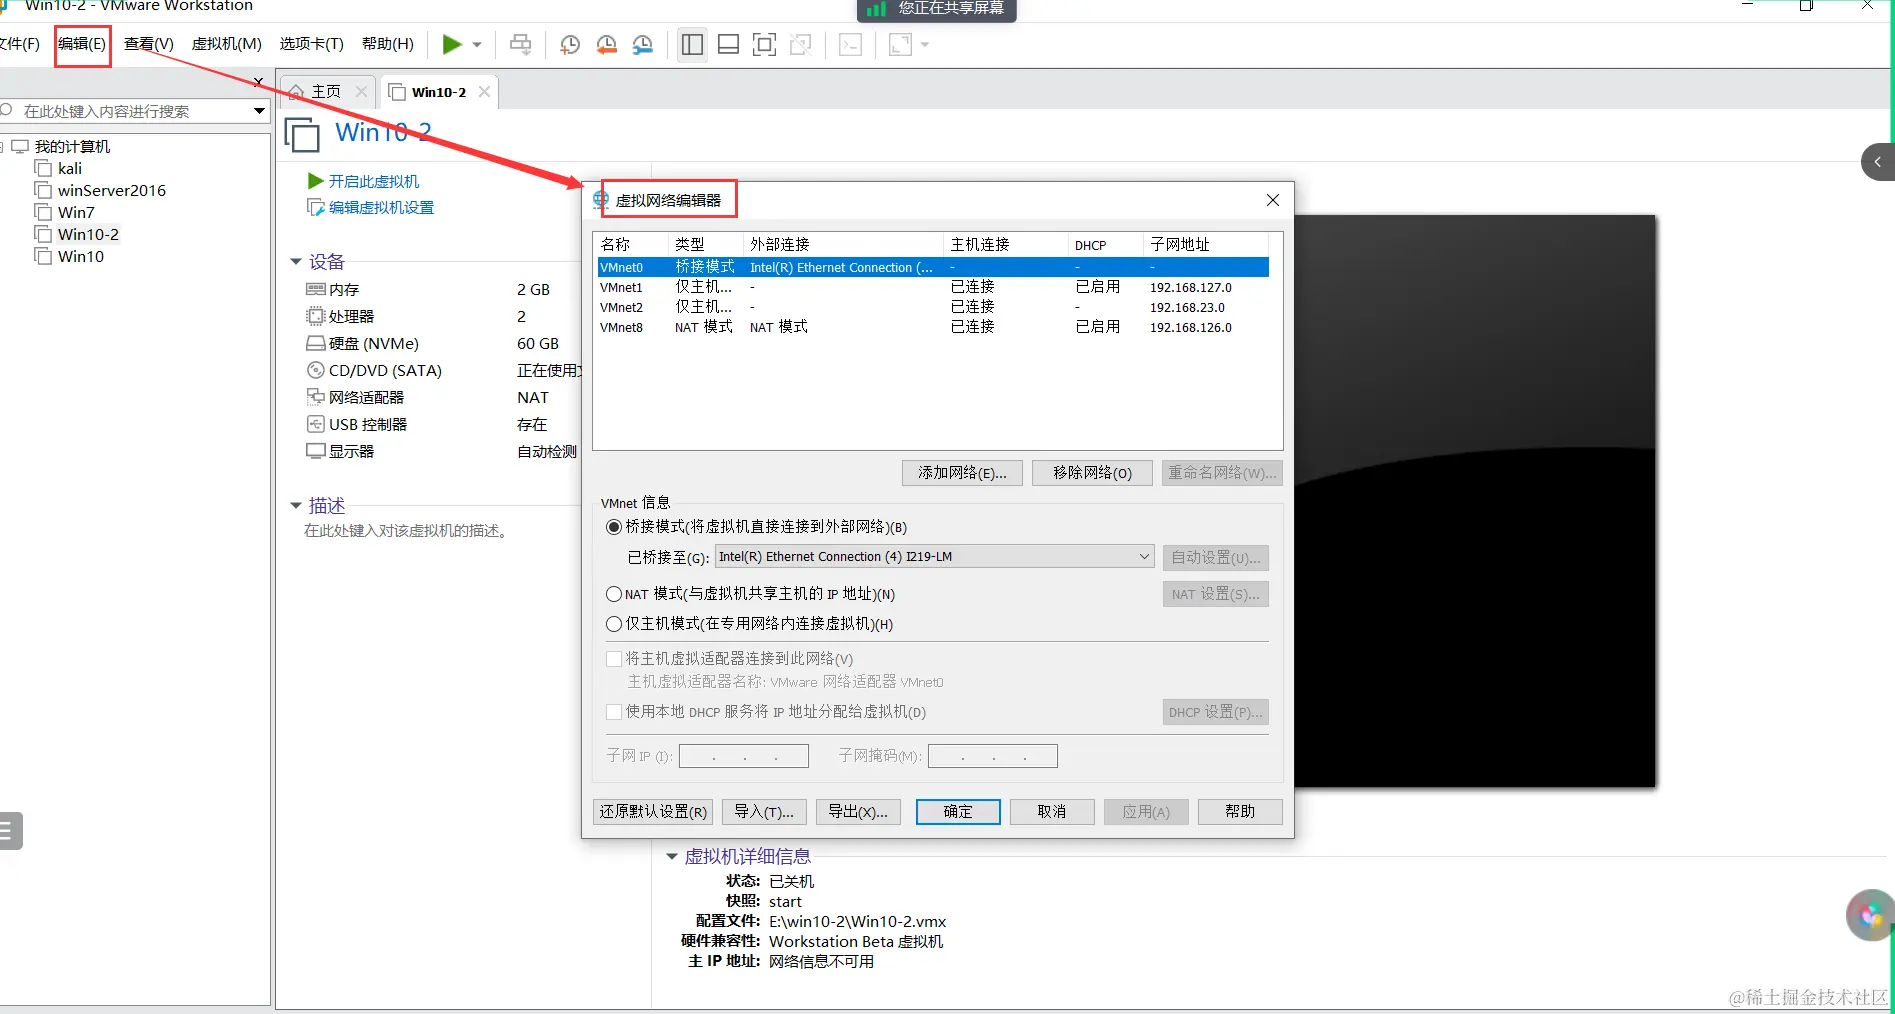Click the 添加网络(E)... button

point(962,473)
